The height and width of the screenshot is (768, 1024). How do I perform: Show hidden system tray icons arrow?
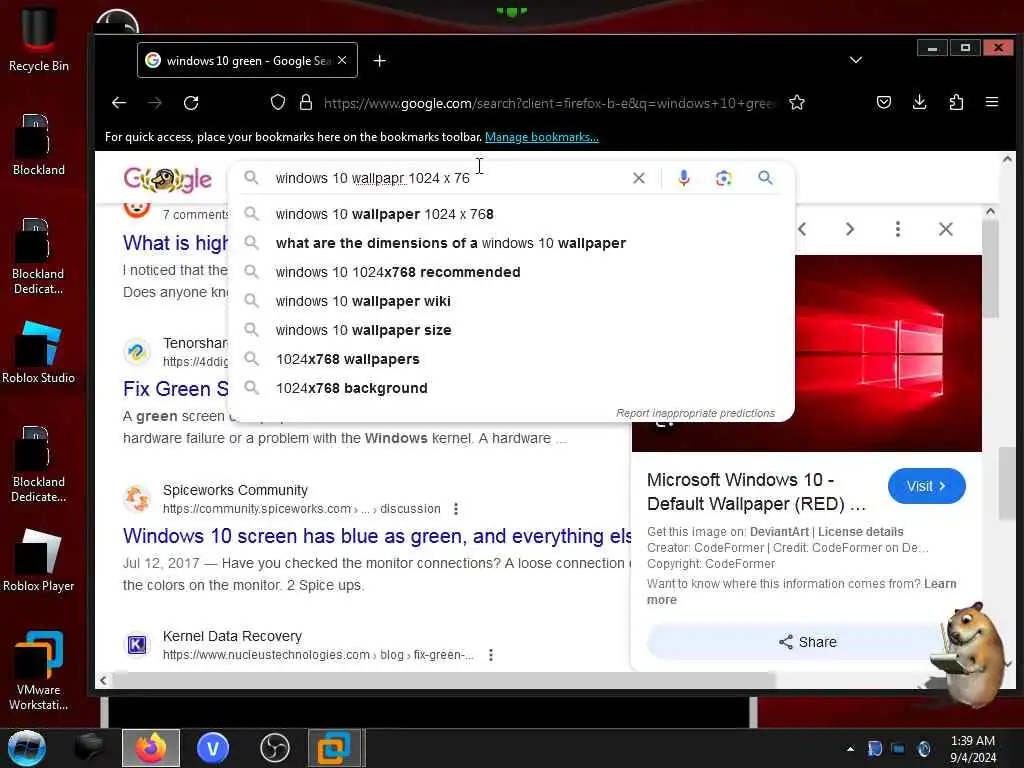click(x=850, y=749)
